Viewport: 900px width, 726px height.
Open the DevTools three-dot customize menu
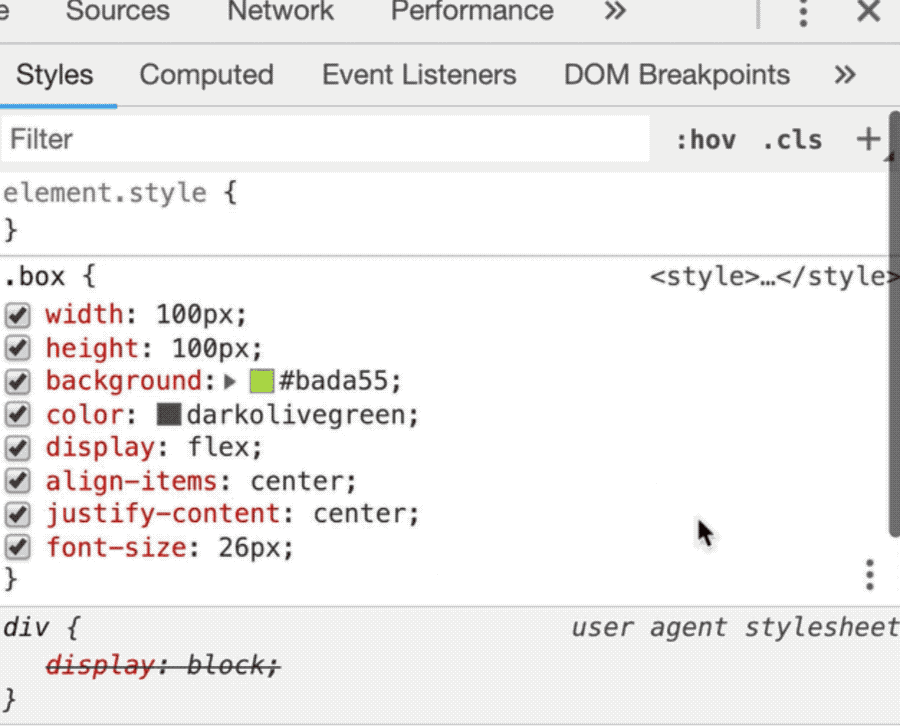(x=802, y=13)
